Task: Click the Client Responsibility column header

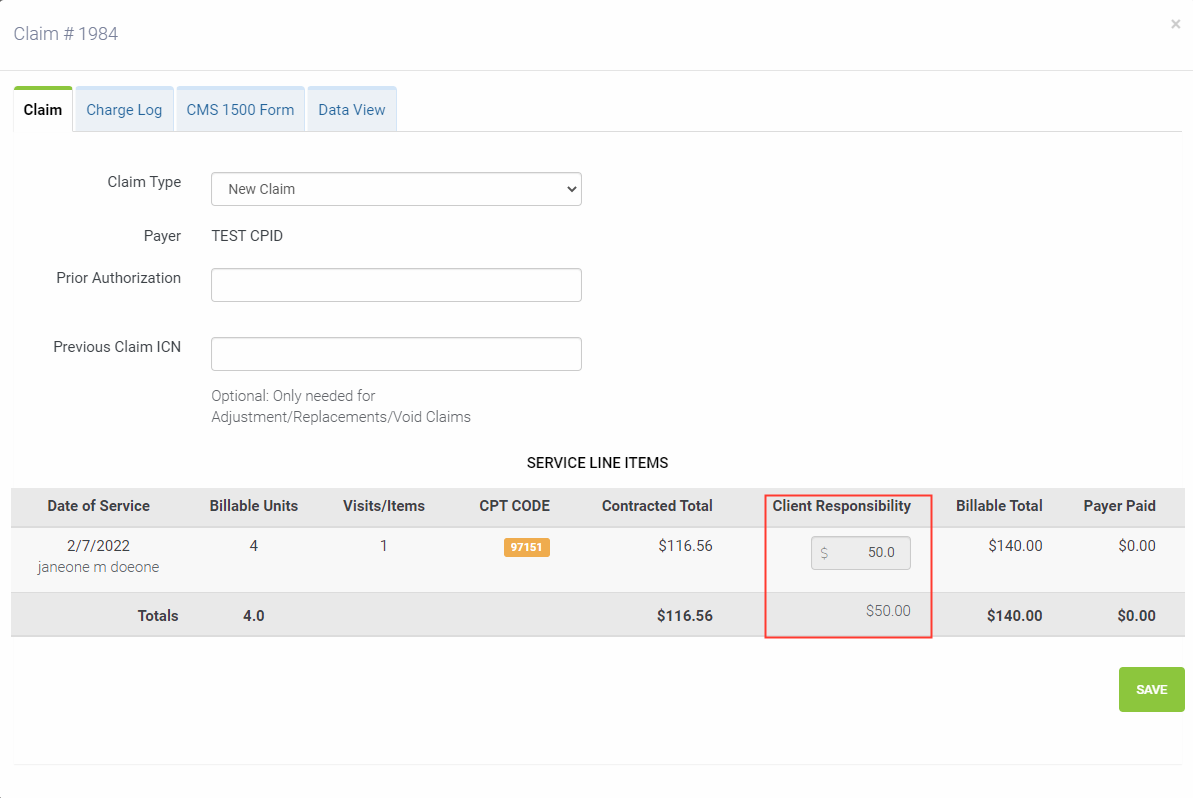Action: [x=841, y=506]
